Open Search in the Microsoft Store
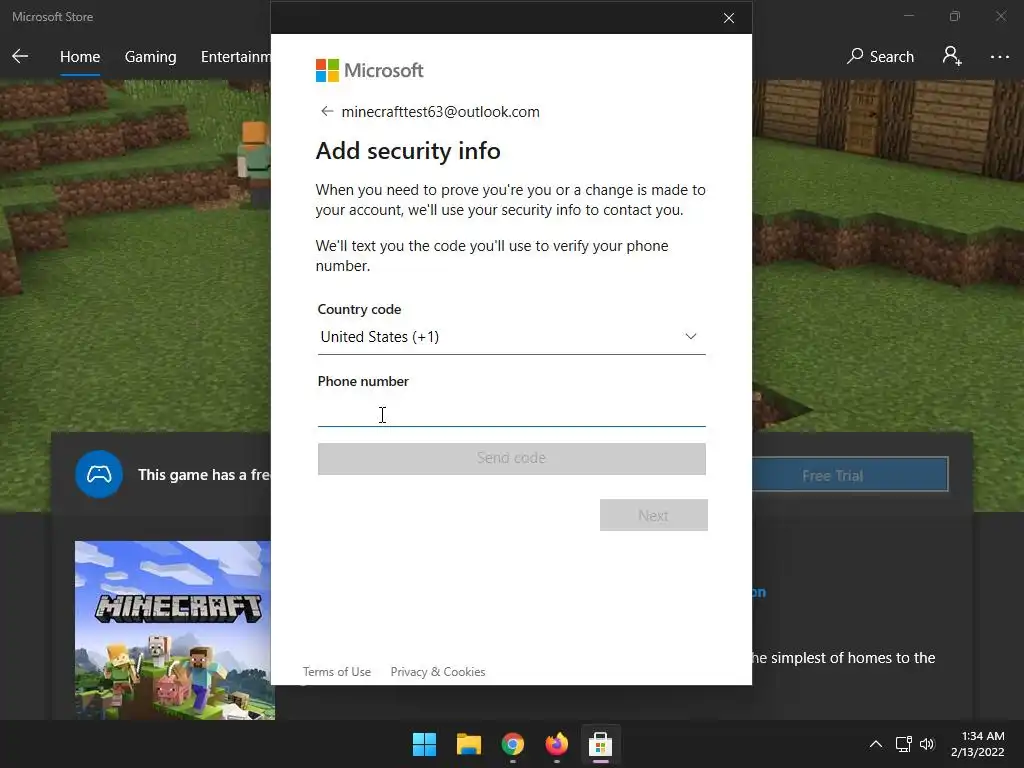Screen dimensions: 1024x768 click(x=880, y=57)
